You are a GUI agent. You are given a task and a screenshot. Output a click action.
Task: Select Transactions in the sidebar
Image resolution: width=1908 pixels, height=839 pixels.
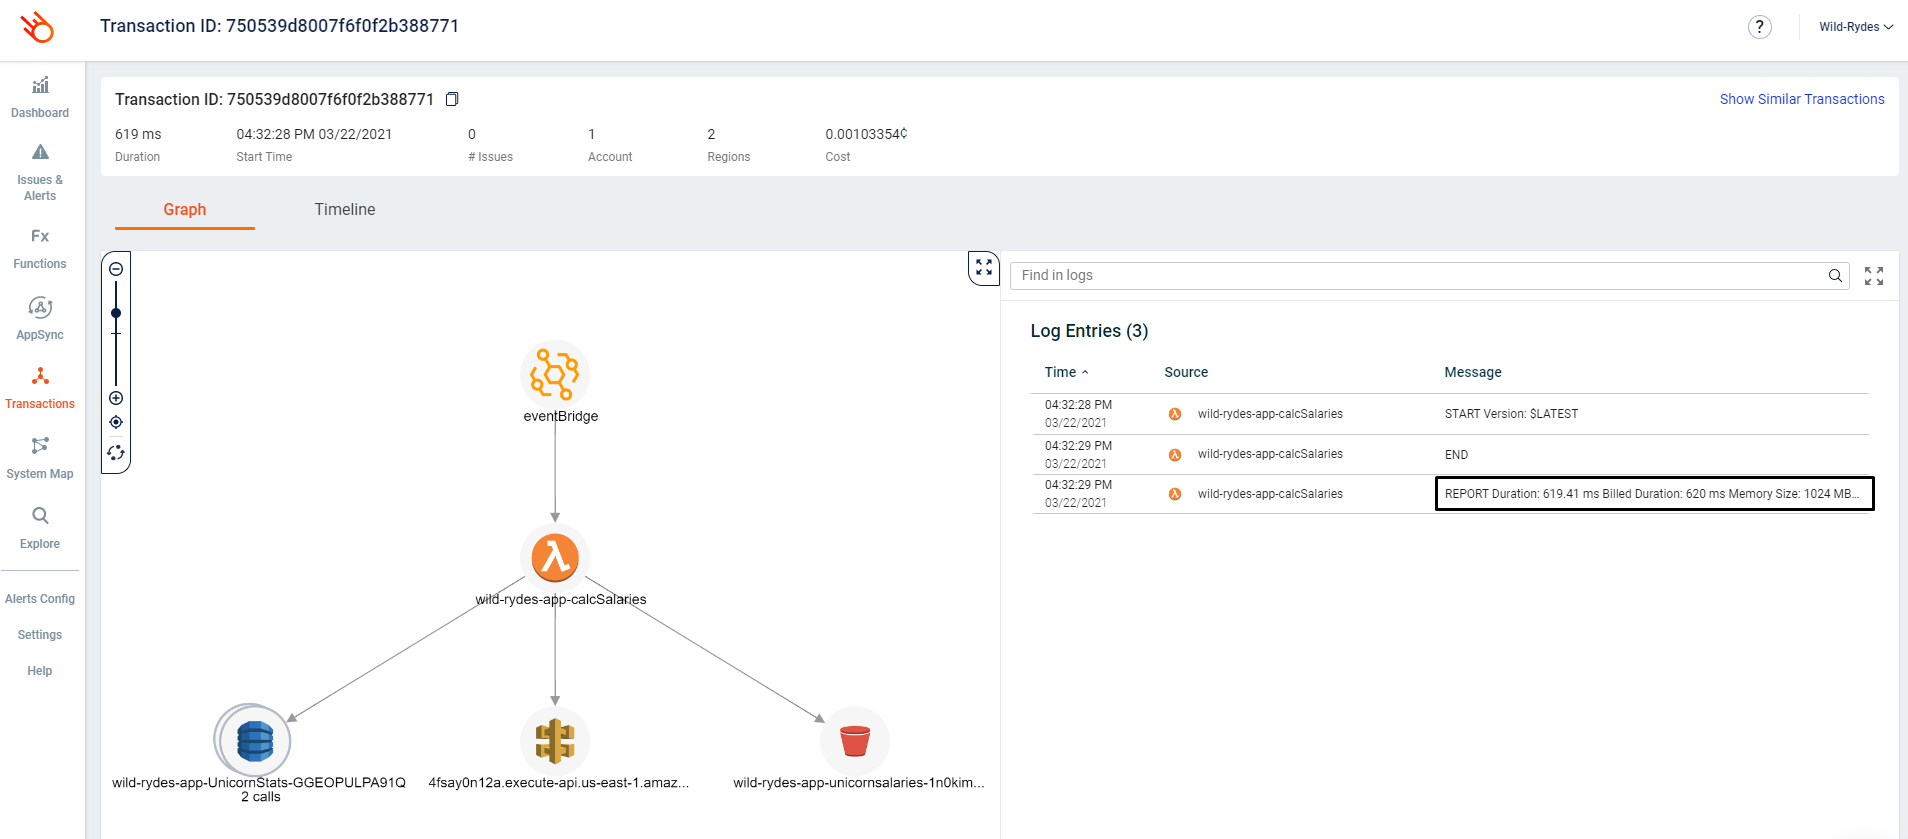pyautogui.click(x=40, y=388)
